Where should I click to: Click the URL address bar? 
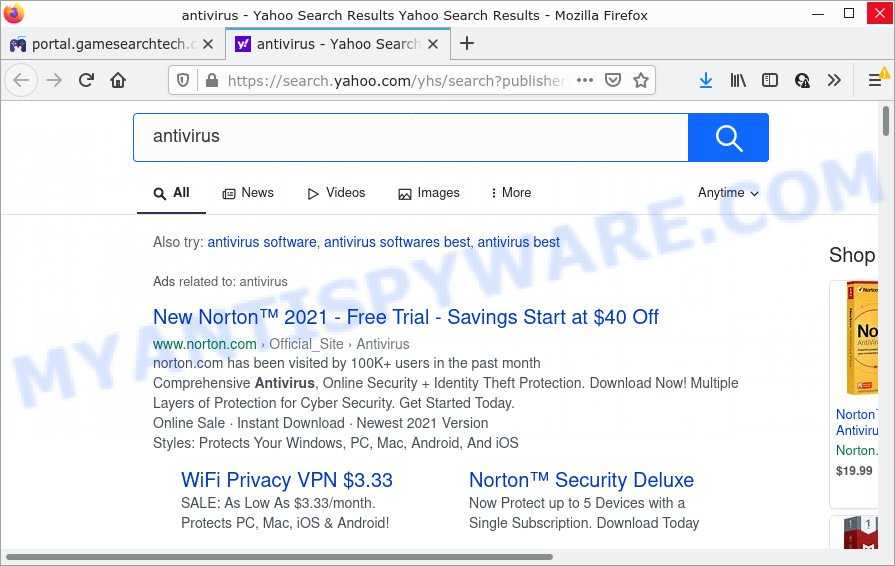(x=397, y=80)
